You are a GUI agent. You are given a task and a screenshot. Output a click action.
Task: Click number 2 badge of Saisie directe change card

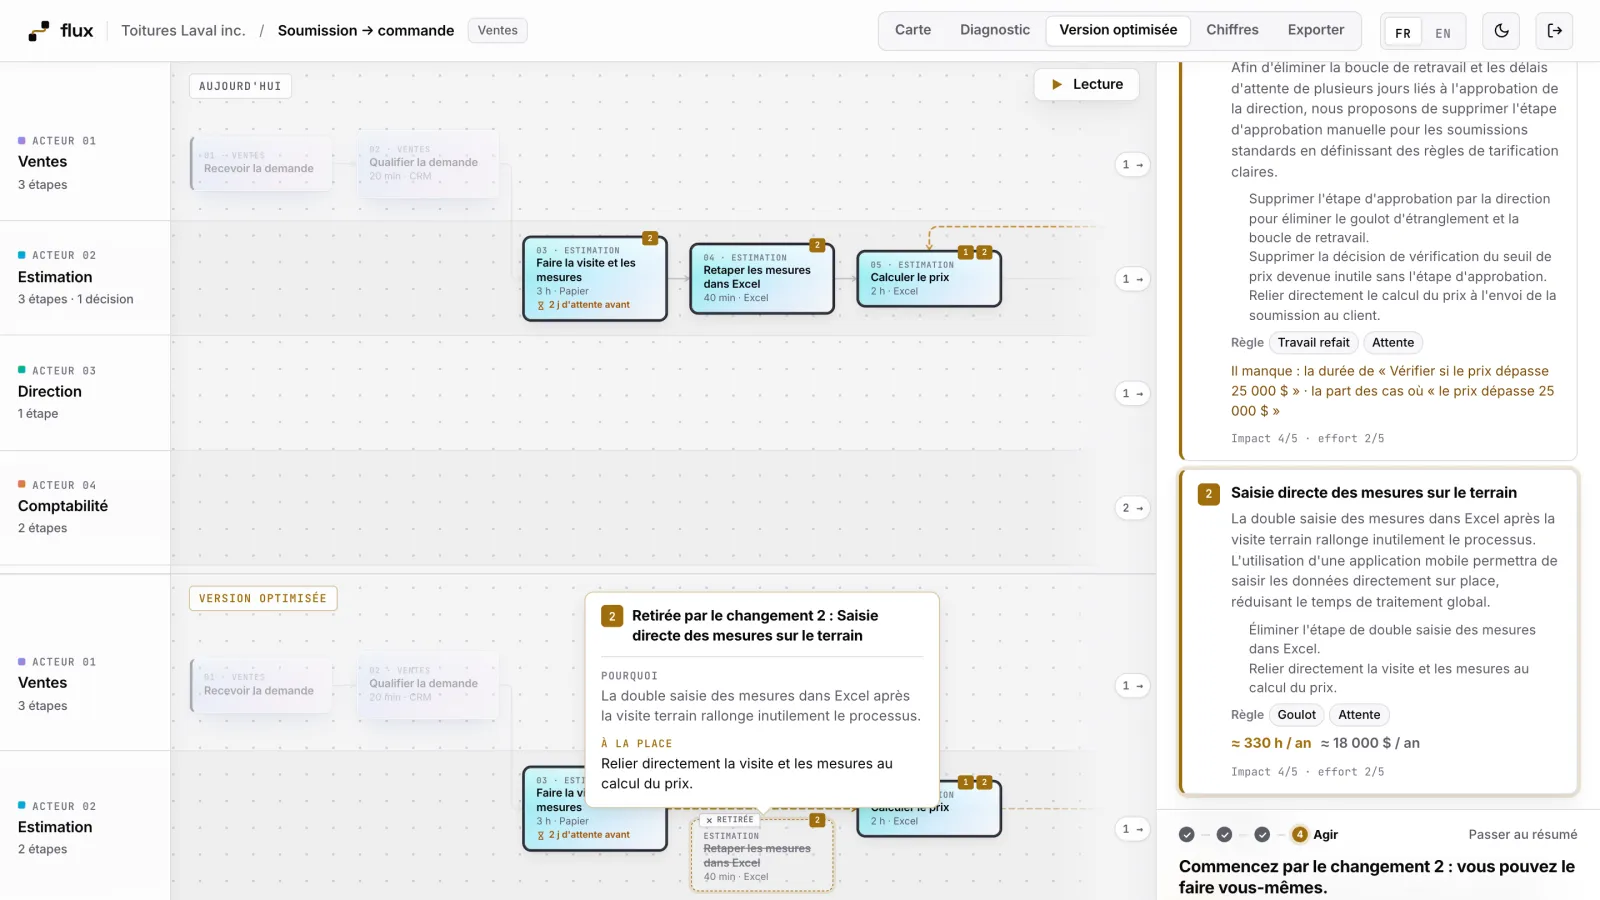[1208, 494]
